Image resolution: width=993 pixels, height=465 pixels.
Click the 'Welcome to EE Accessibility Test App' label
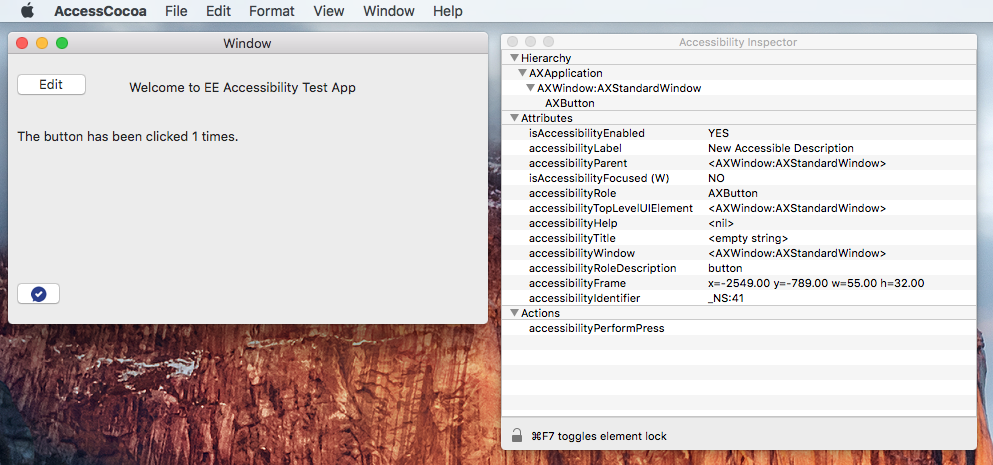coord(243,87)
